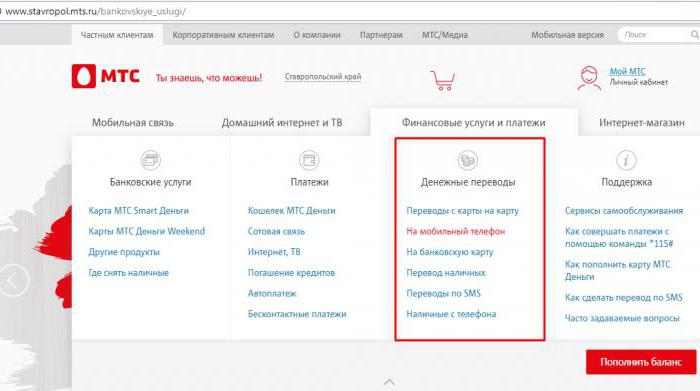The width and height of the screenshot is (700, 391).
Task: Click the Мой МТС link
Action: (x=627, y=71)
